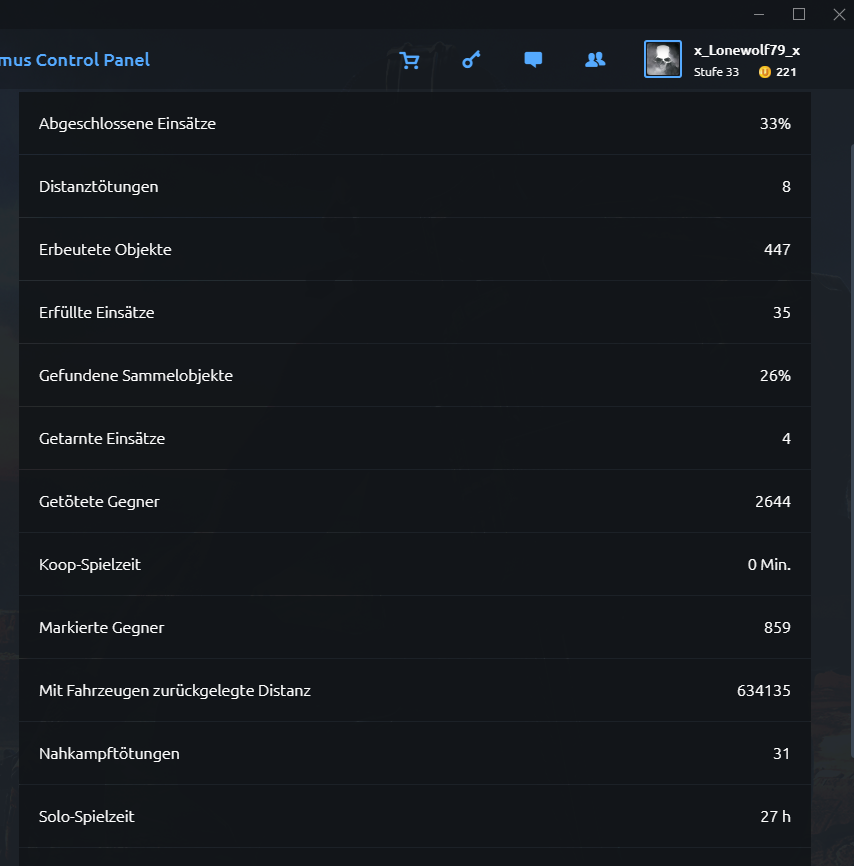Click the gold coin units icon
Viewport: 854px width, 866px height.
coord(765,72)
